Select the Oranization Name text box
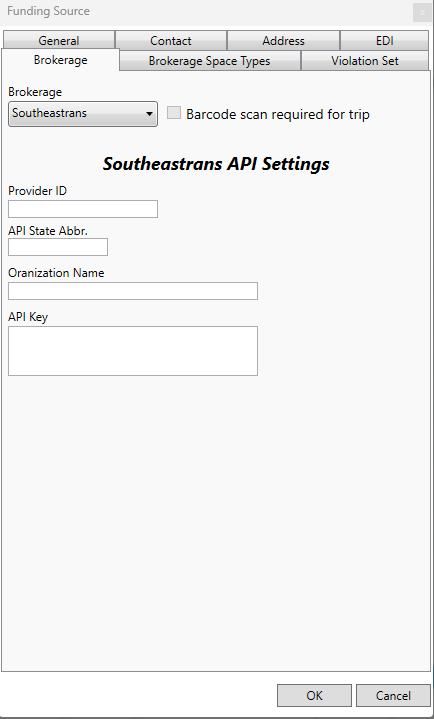 pyautogui.click(x=133, y=291)
